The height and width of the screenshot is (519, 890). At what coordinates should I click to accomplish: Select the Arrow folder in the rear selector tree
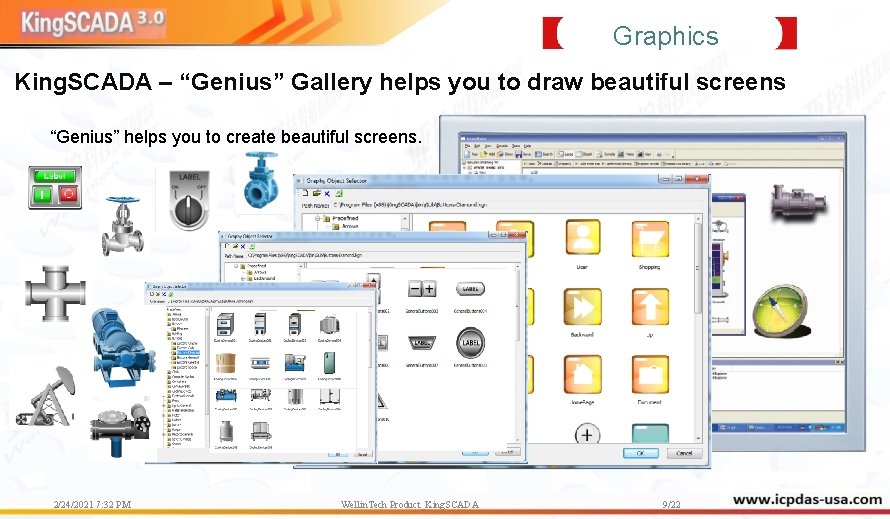345,226
